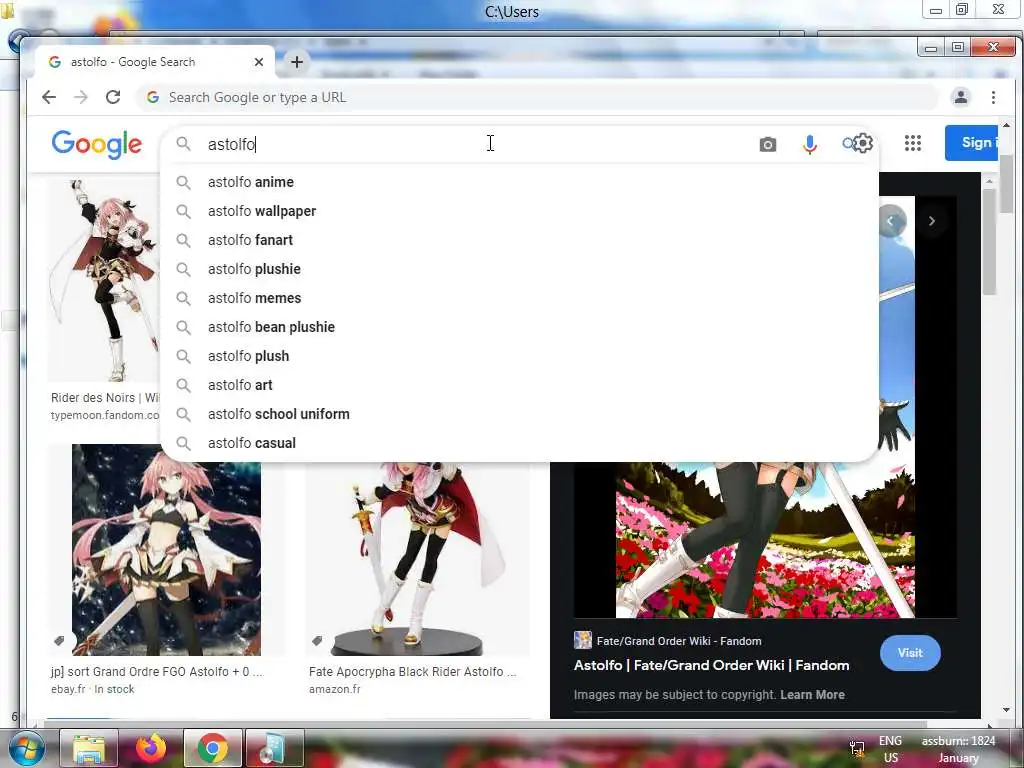This screenshot has width=1024, height=768.
Task: Click the Sign in button
Action: tap(971, 142)
